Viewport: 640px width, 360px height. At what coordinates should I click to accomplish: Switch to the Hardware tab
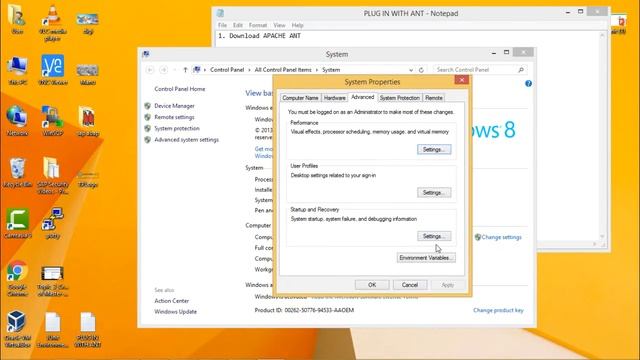[x=334, y=98]
